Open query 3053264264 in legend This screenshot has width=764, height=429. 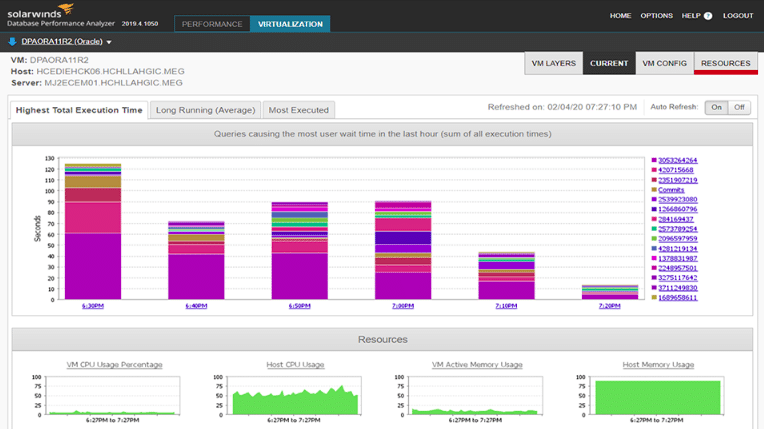(x=677, y=160)
